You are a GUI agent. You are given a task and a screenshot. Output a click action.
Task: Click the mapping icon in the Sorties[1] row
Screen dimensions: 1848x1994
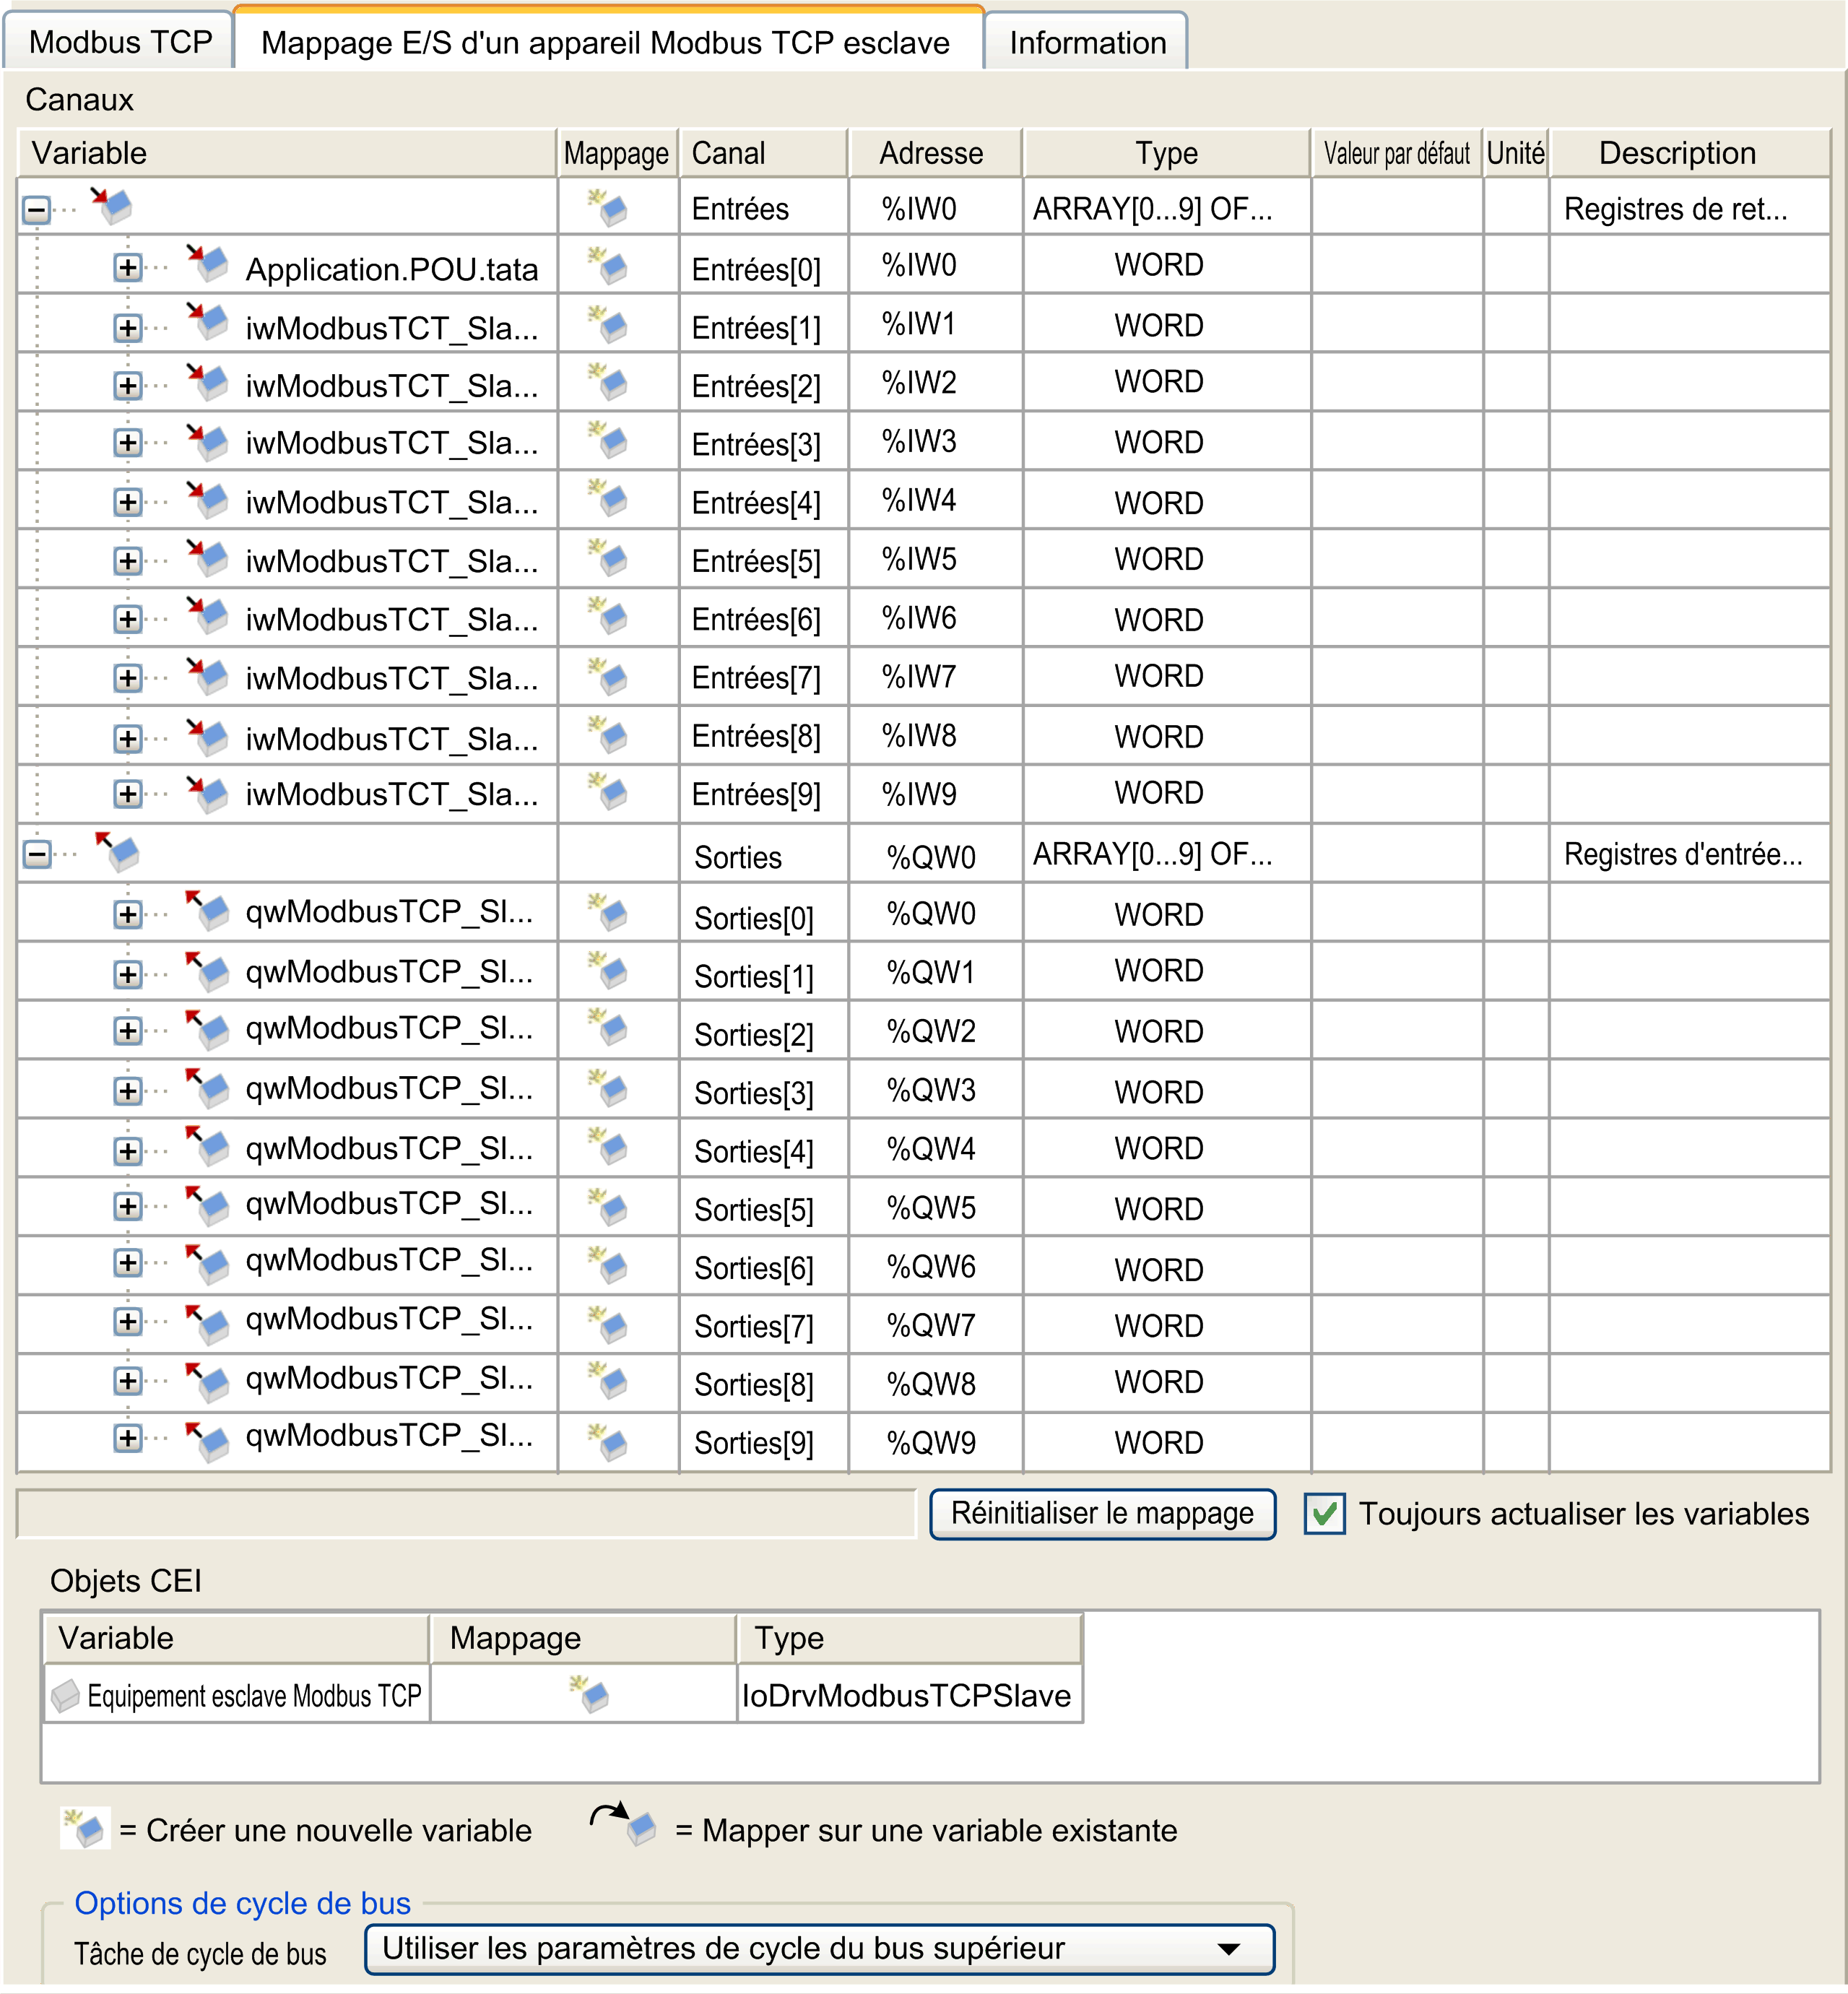pos(608,971)
